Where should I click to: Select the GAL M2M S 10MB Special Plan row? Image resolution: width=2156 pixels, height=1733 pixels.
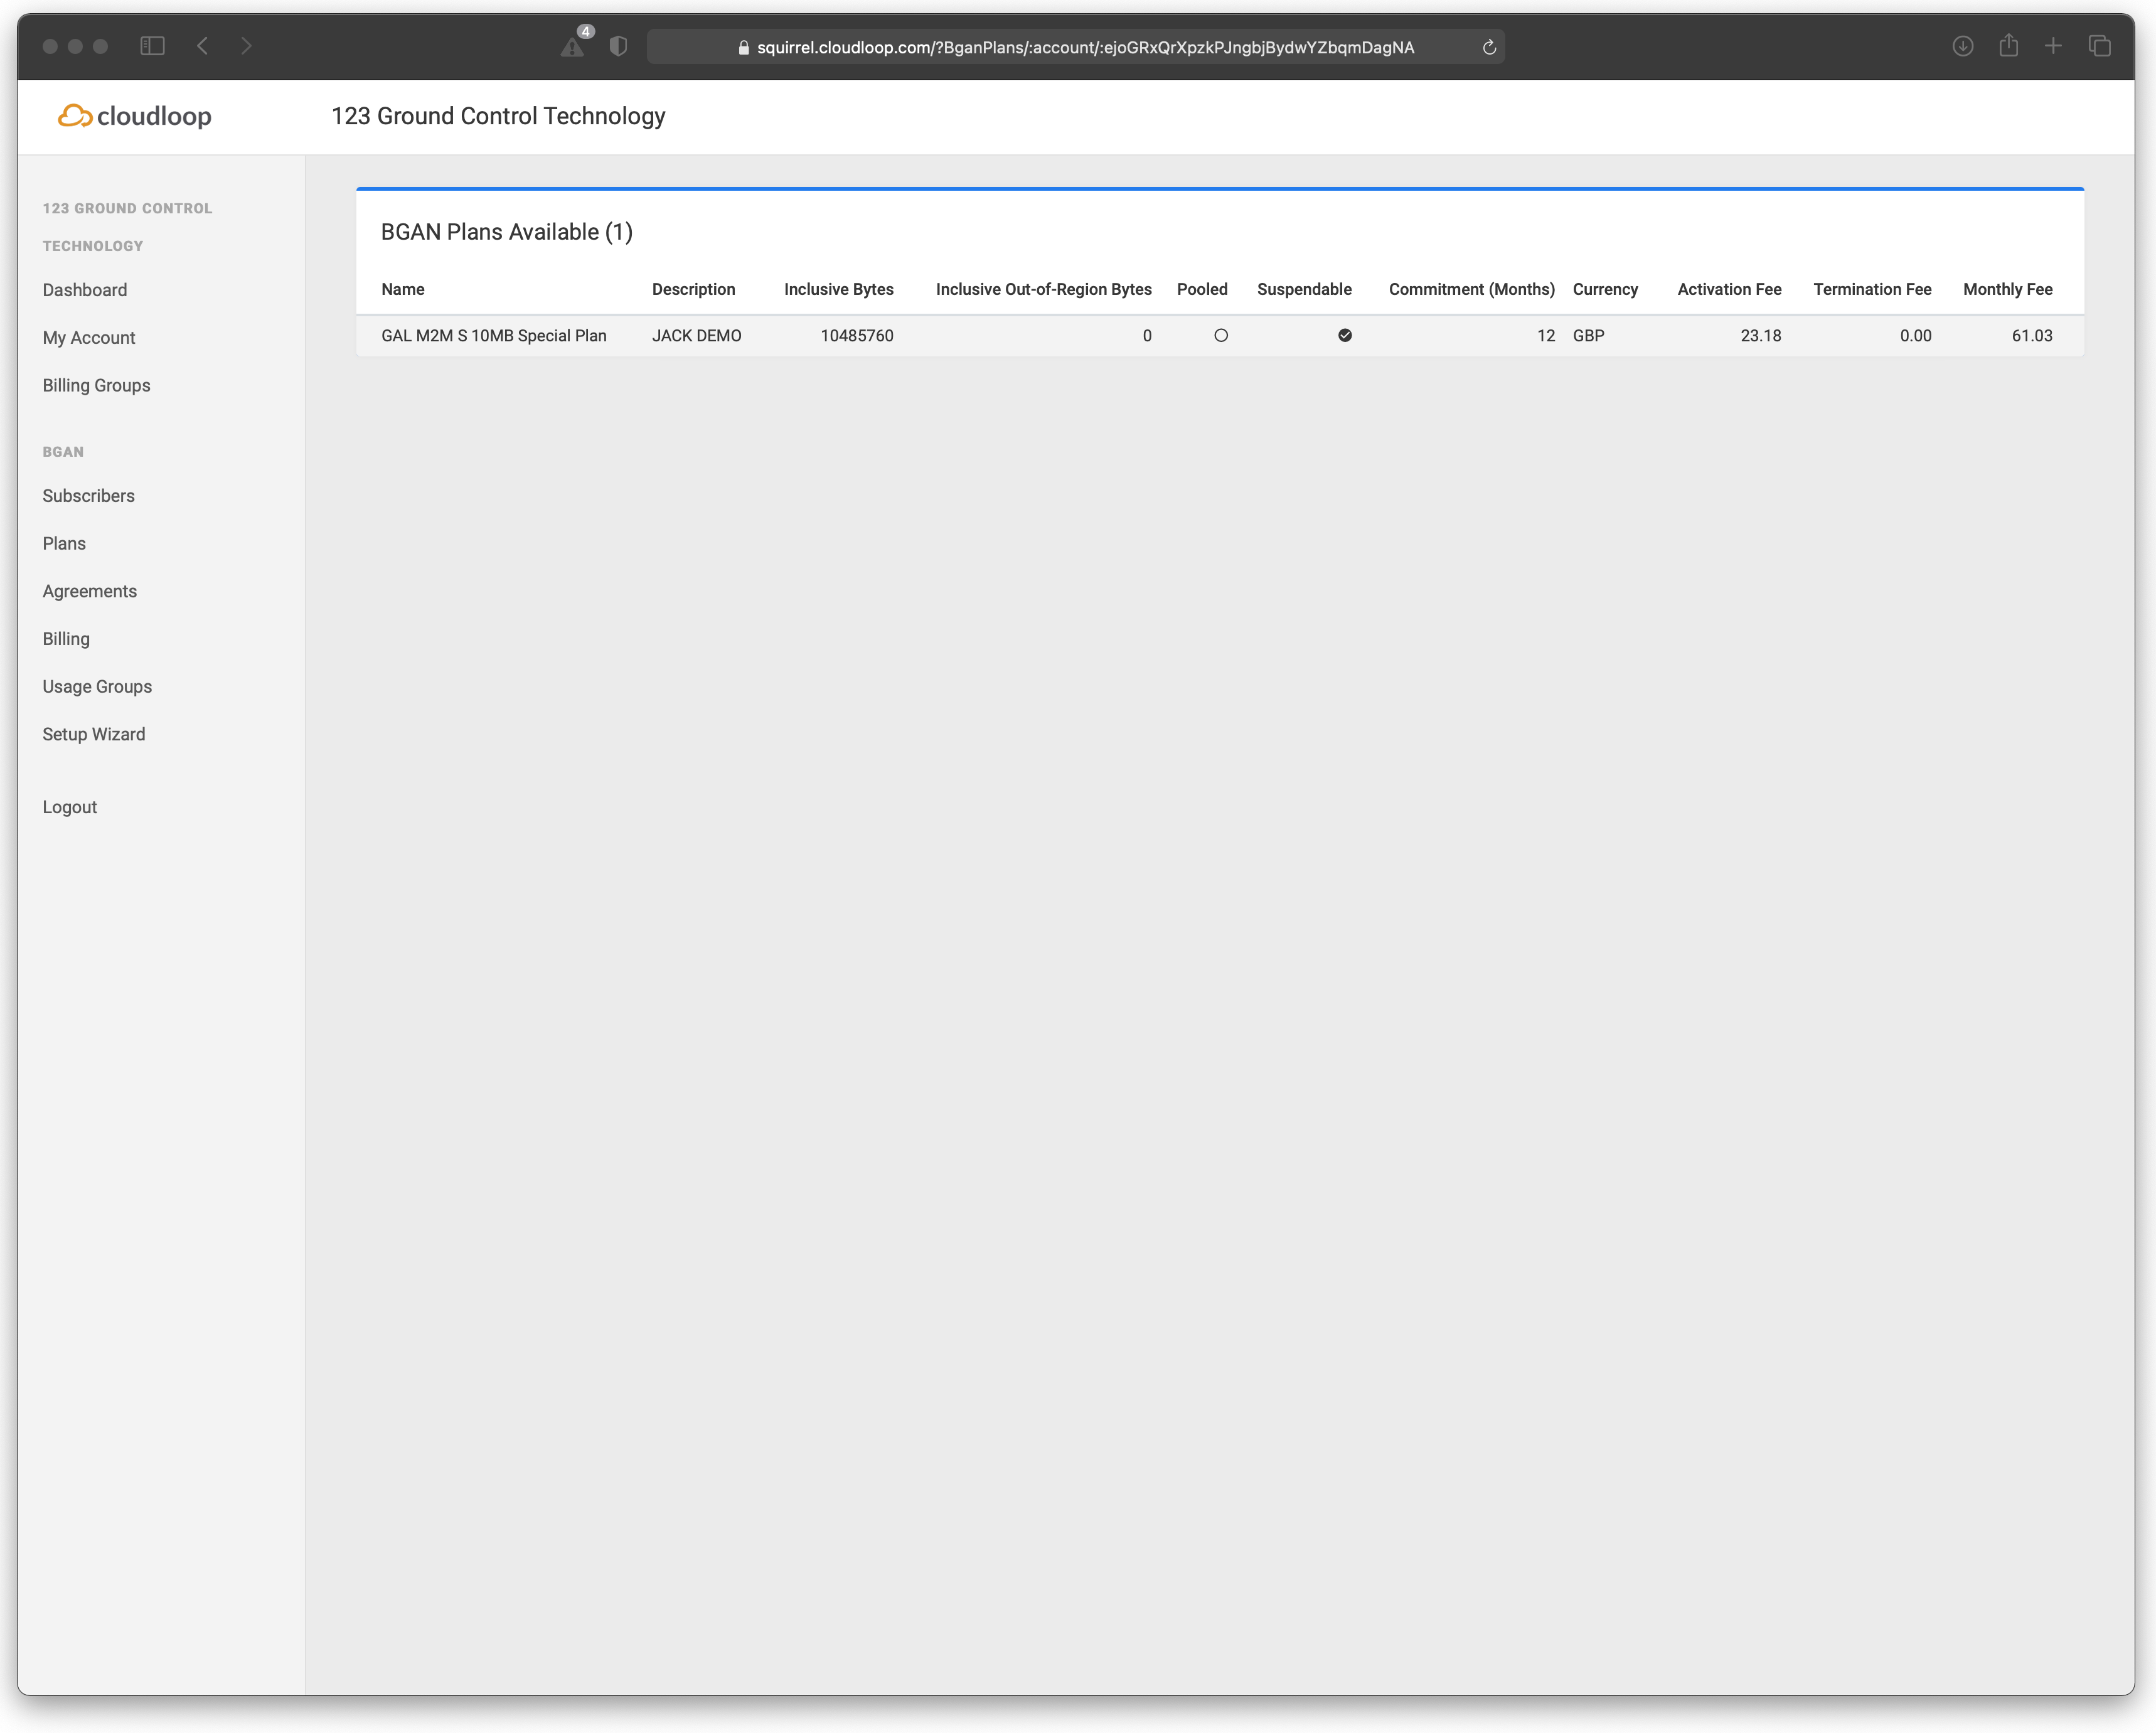click(494, 336)
